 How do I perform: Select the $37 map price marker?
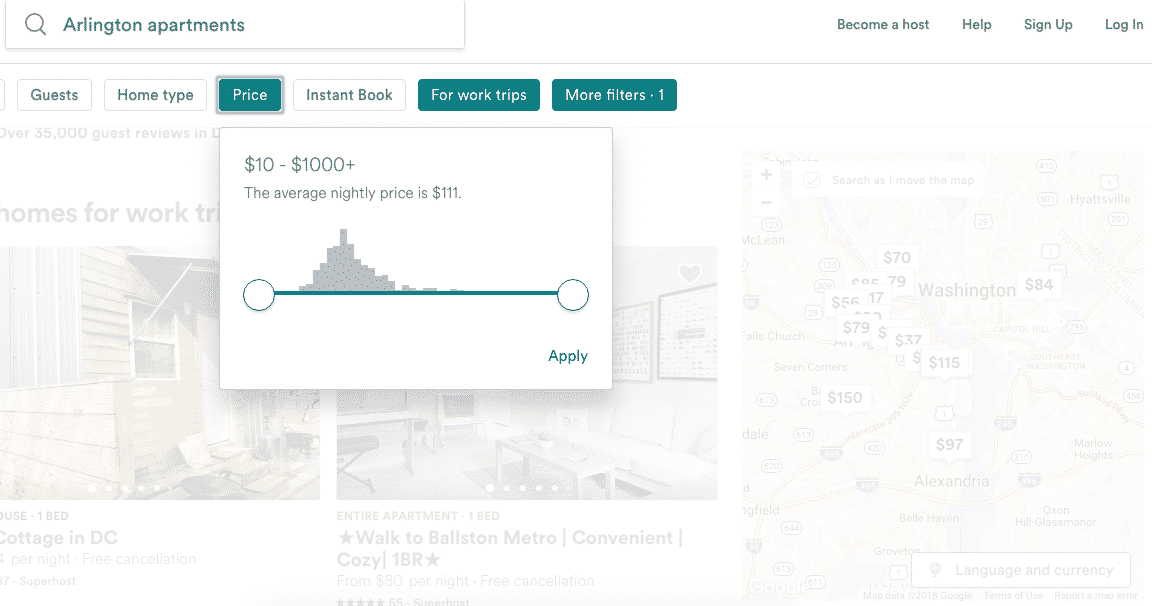pyautogui.click(x=908, y=340)
